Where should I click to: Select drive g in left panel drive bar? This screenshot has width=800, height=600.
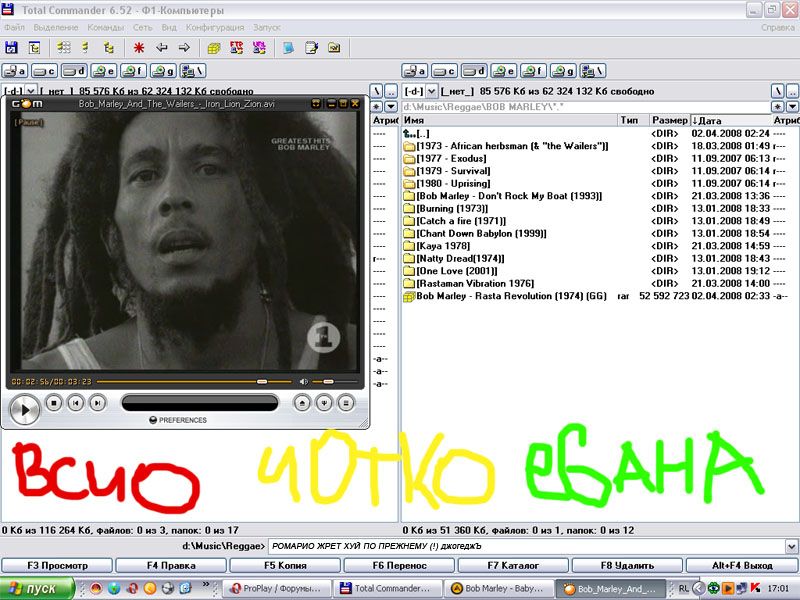163,71
